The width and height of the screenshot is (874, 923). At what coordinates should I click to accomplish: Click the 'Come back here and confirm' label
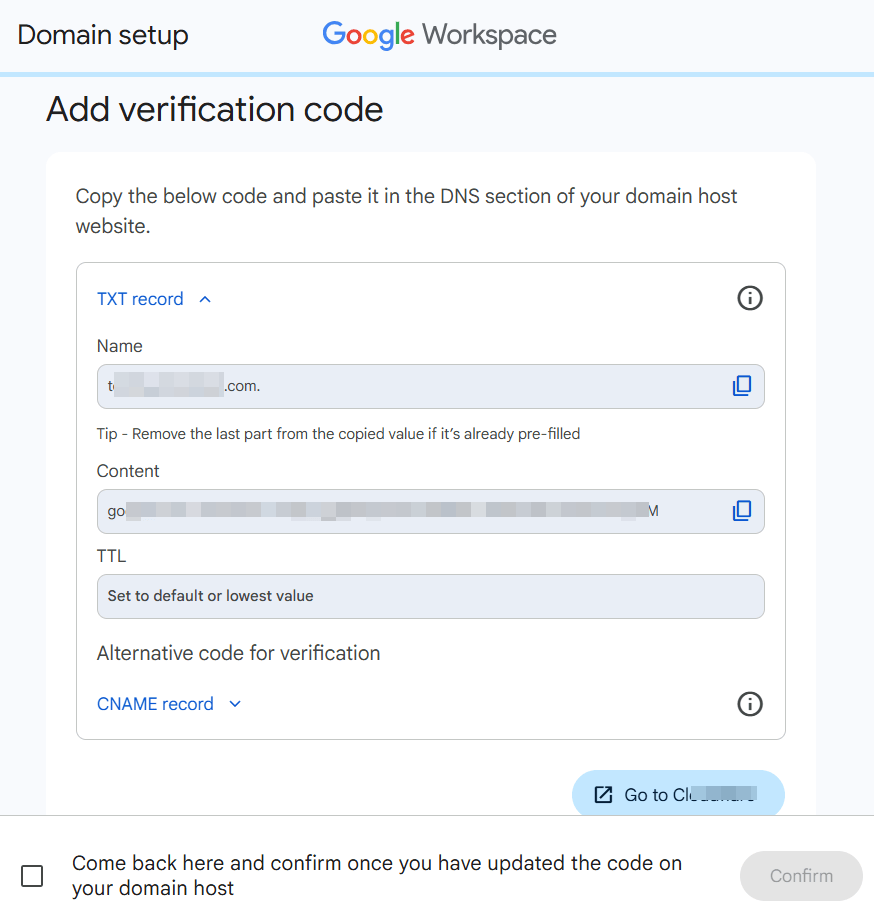click(377, 875)
